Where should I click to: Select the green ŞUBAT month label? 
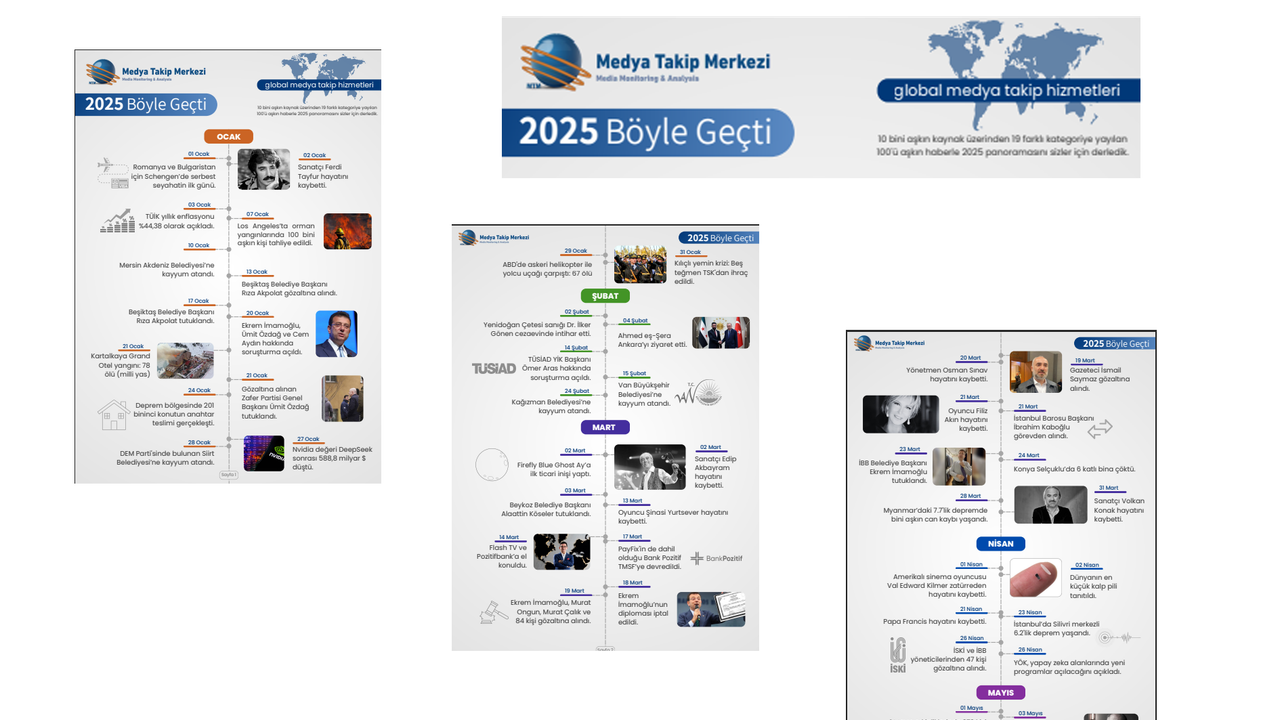coord(605,296)
